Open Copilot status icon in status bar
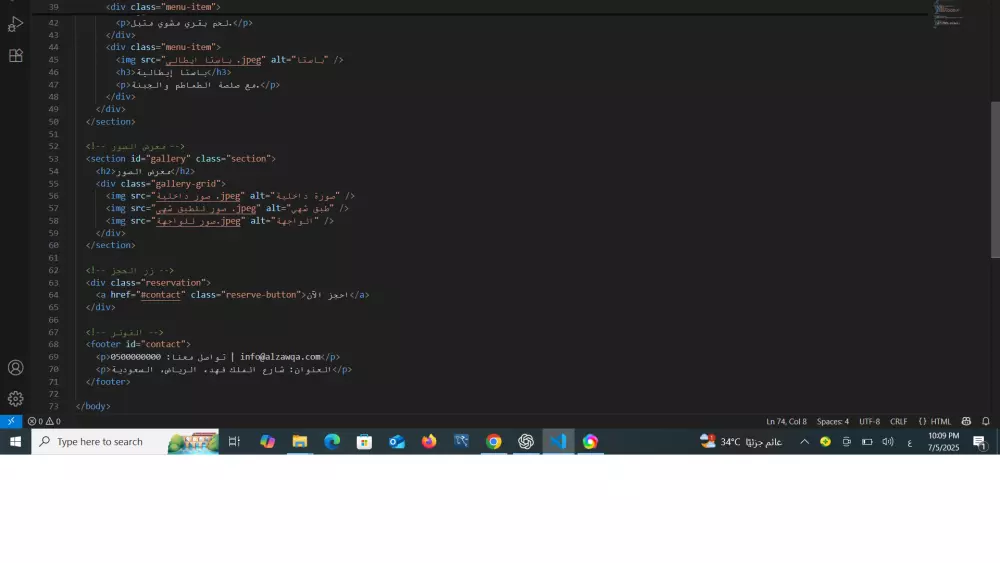This screenshot has height=563, width=1000. tap(966, 421)
